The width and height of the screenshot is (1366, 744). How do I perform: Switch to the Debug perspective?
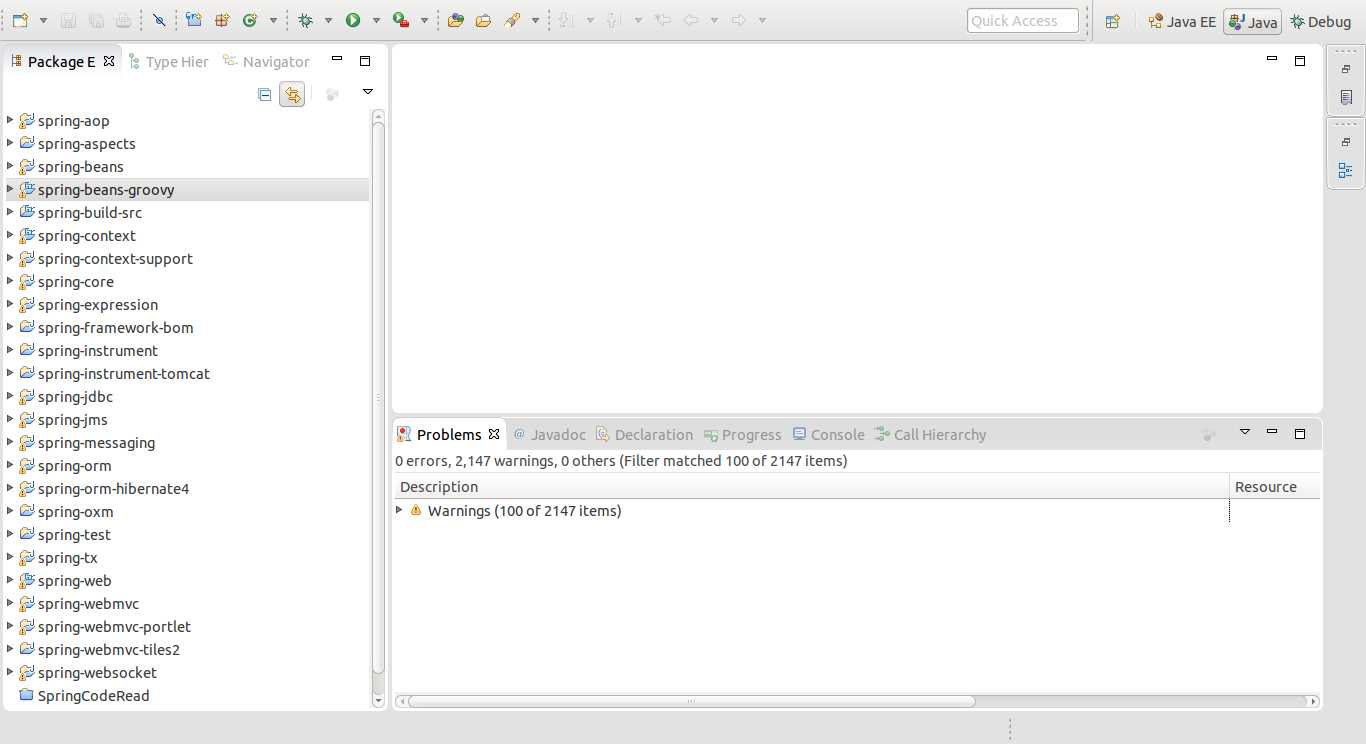pyautogui.click(x=1320, y=21)
